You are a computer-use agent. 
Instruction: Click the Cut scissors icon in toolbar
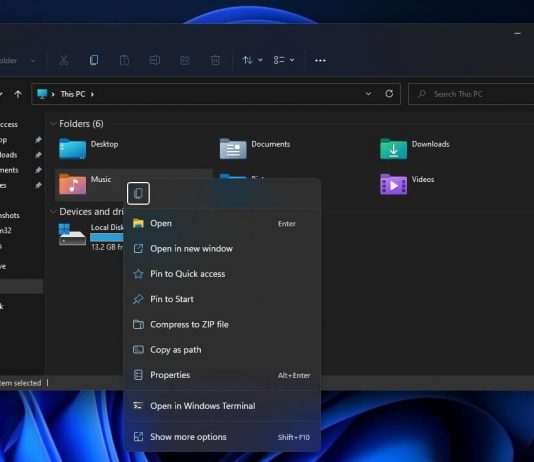pos(64,60)
